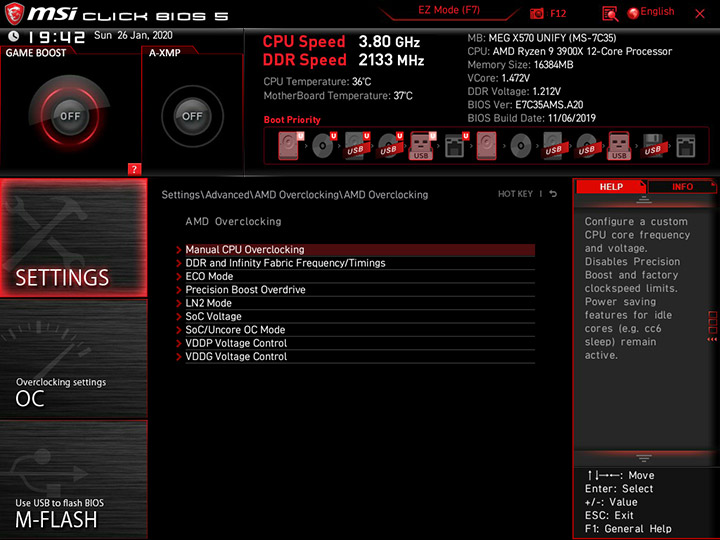Click the BIOS Ver E7C35AMS.A20 text

click(x=525, y=104)
